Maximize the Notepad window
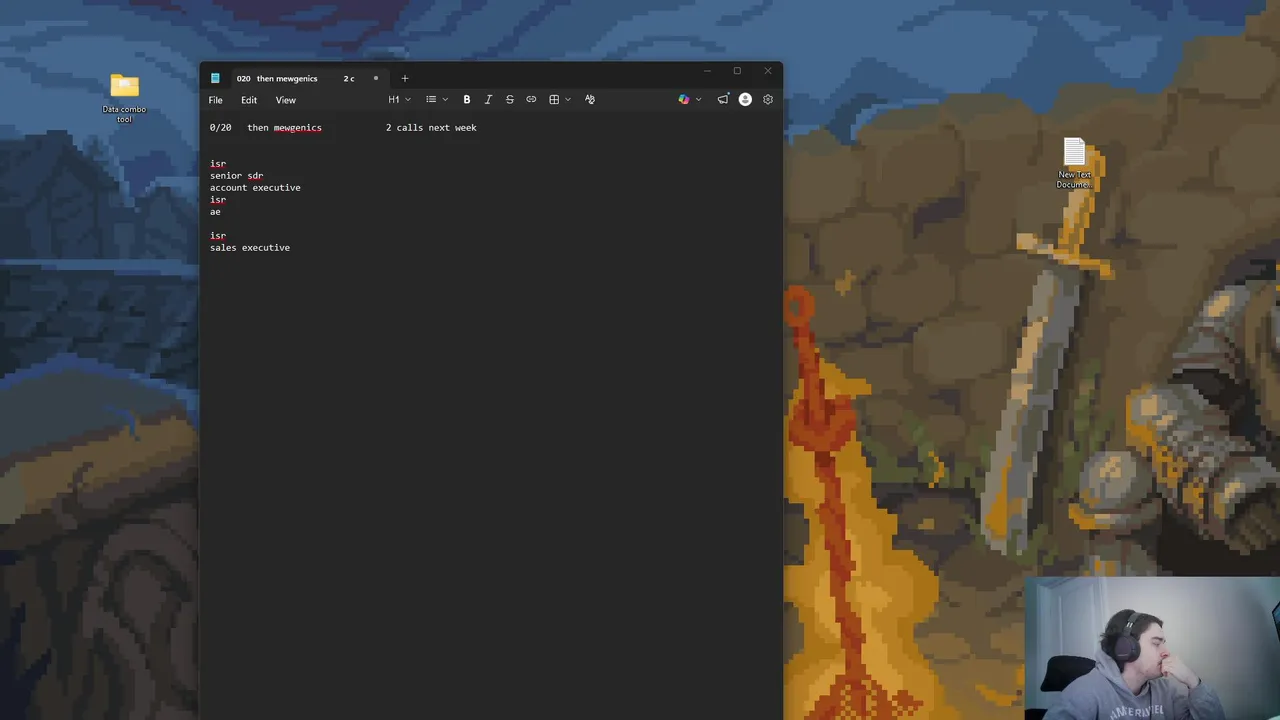 737,71
